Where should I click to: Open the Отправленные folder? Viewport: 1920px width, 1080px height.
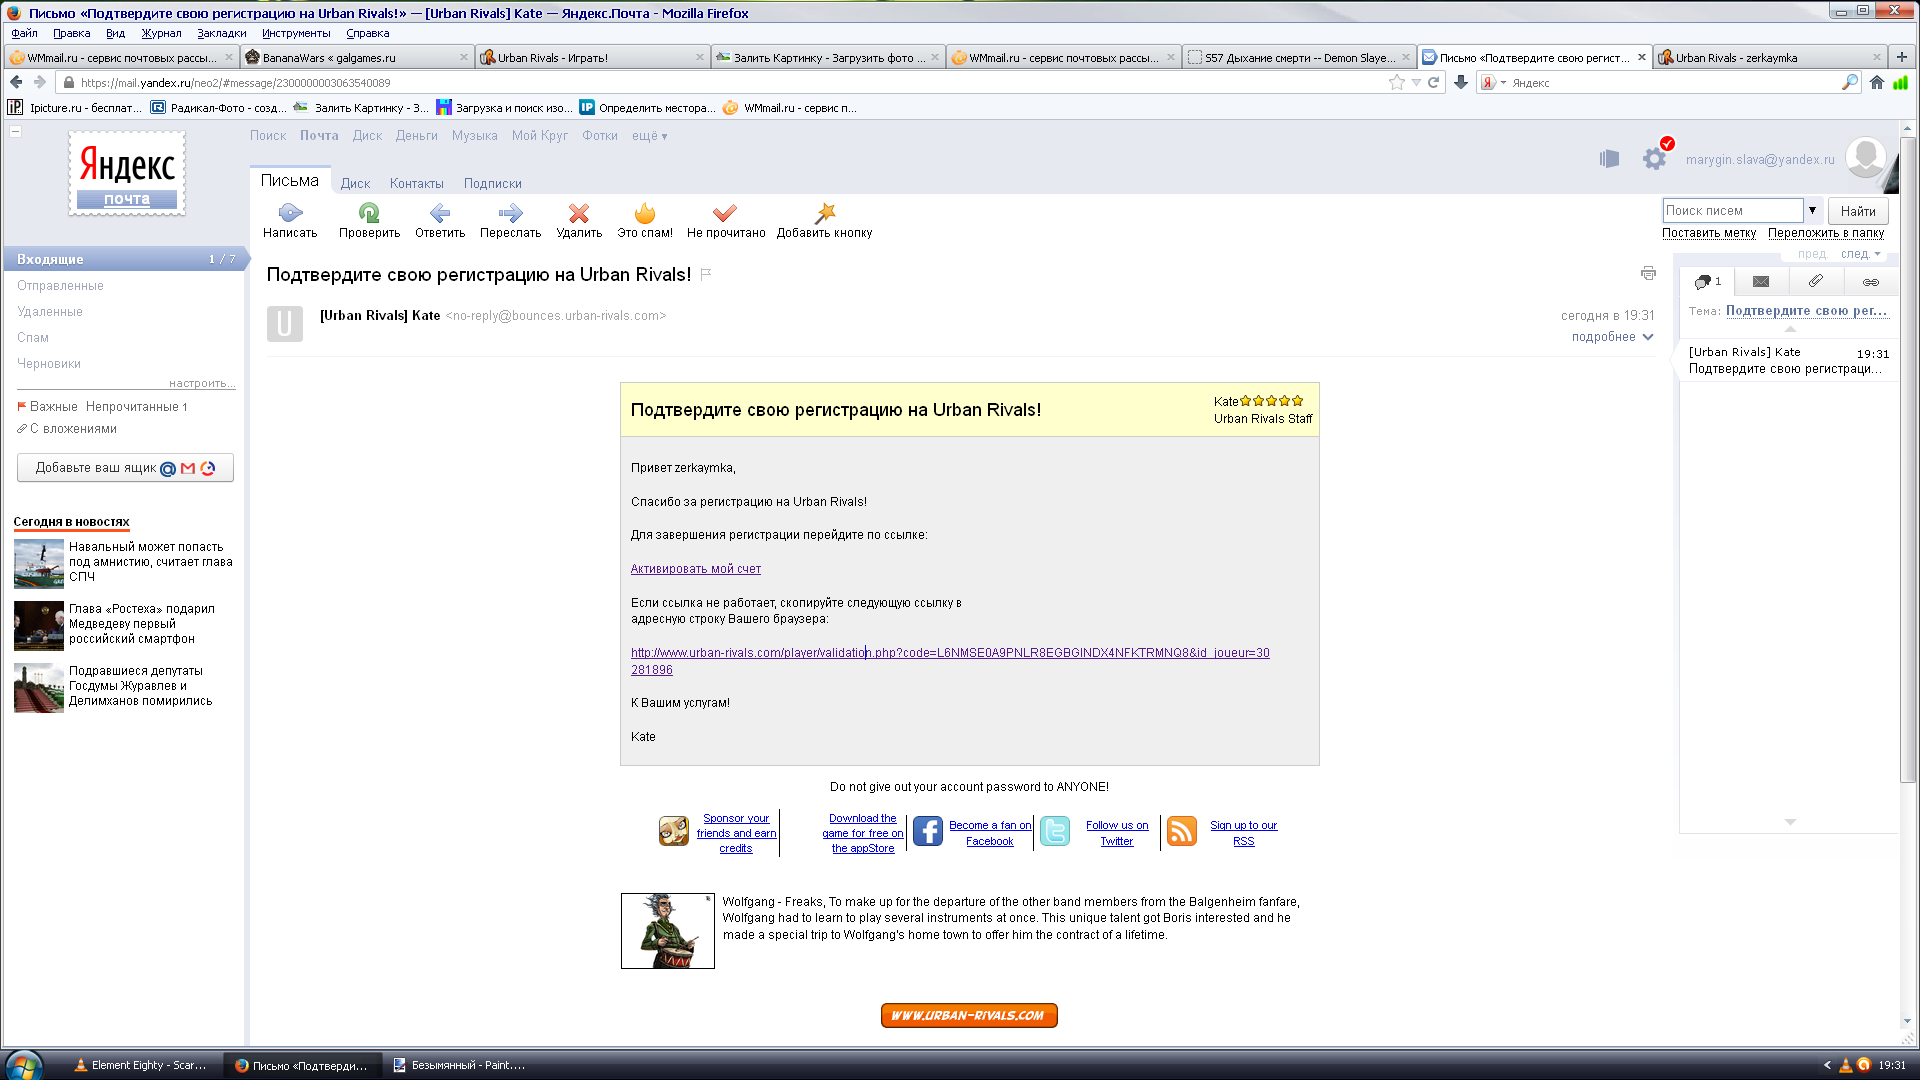point(60,286)
